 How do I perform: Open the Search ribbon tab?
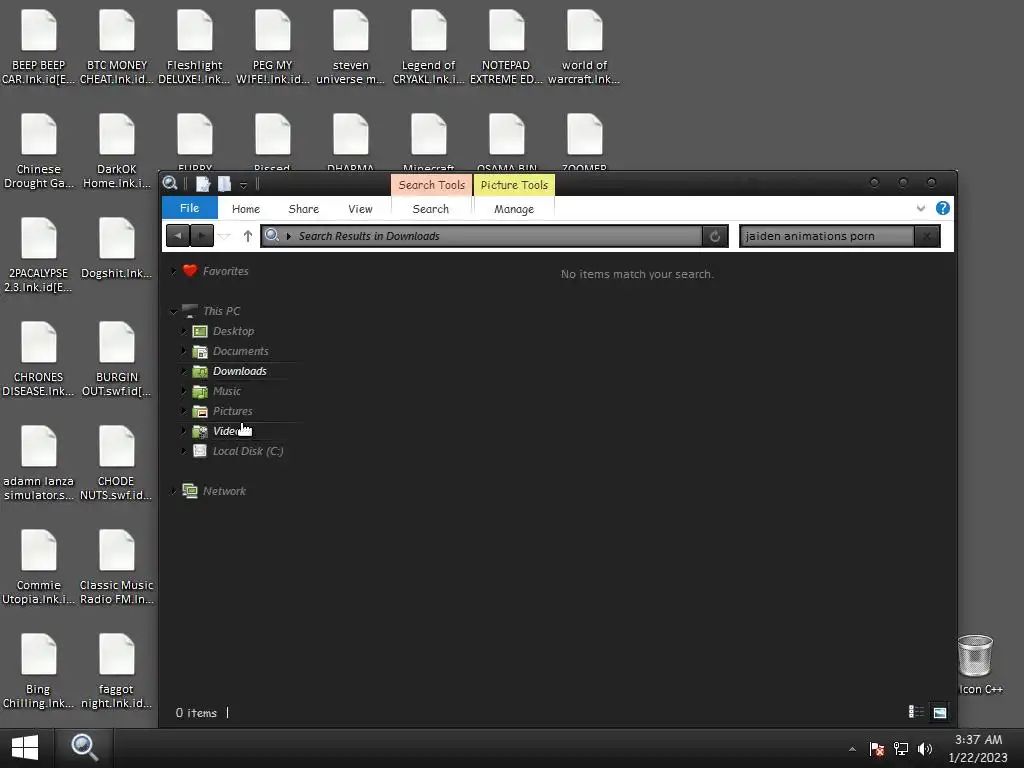tap(430, 209)
